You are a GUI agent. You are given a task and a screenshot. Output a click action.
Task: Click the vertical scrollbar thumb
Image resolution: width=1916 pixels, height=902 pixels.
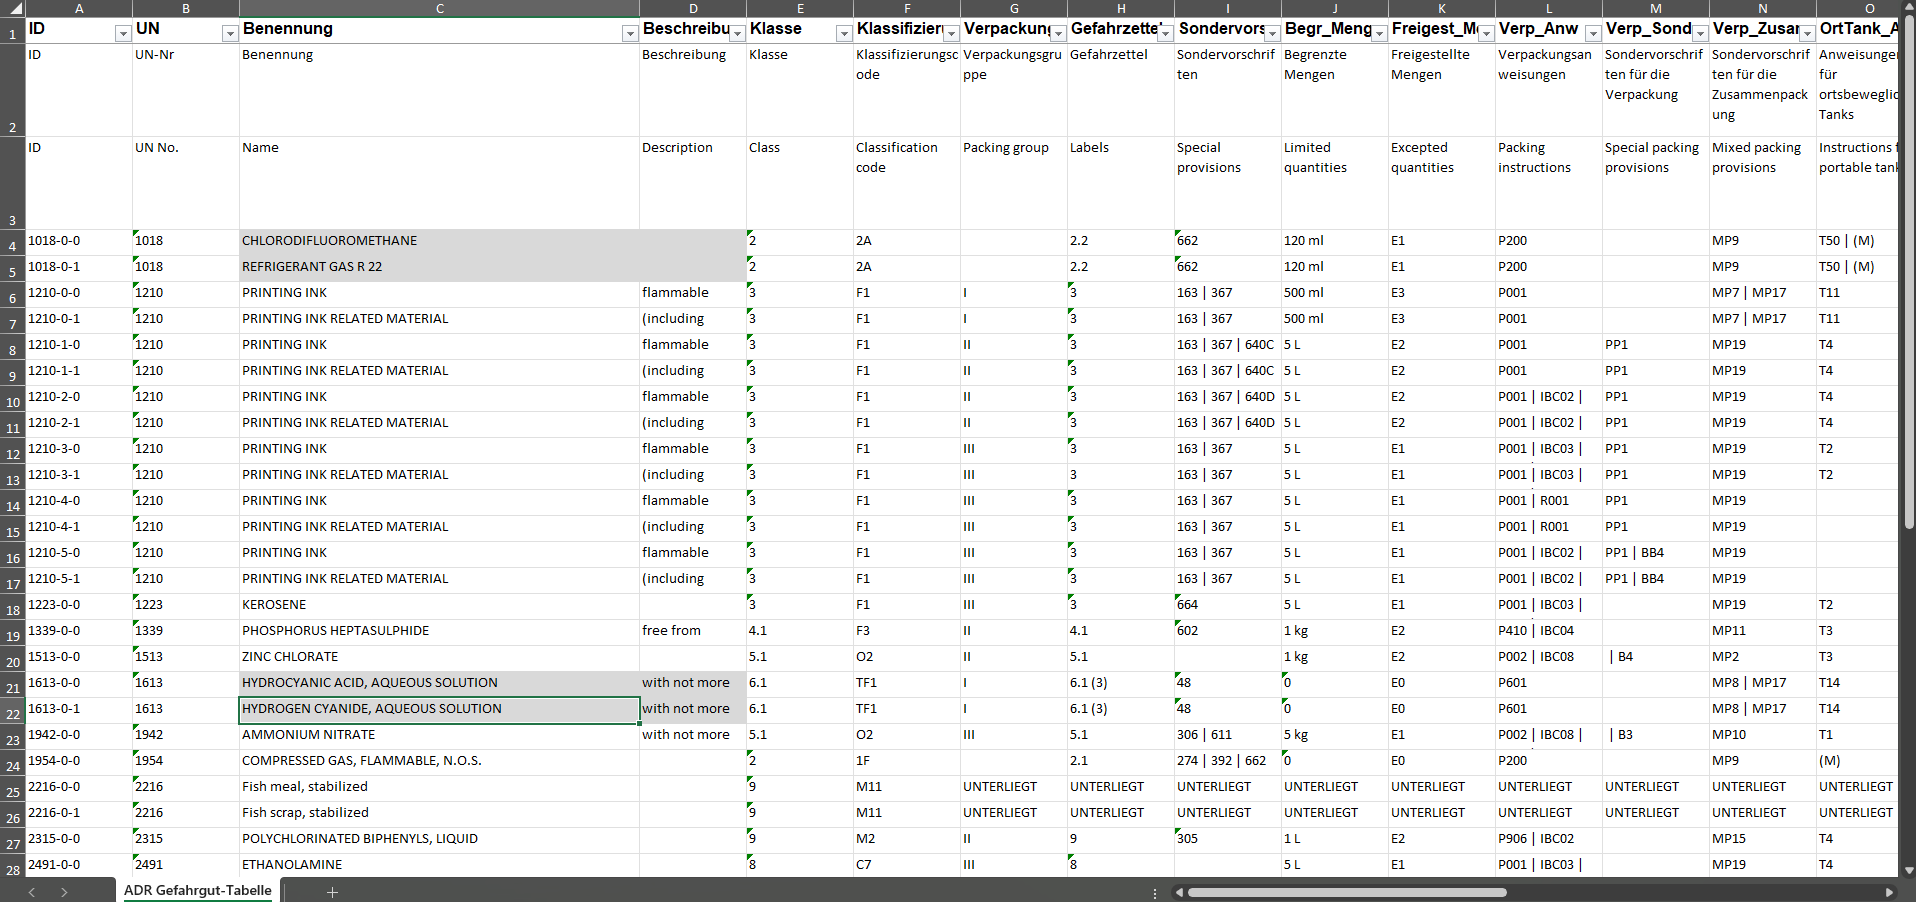1907,270
